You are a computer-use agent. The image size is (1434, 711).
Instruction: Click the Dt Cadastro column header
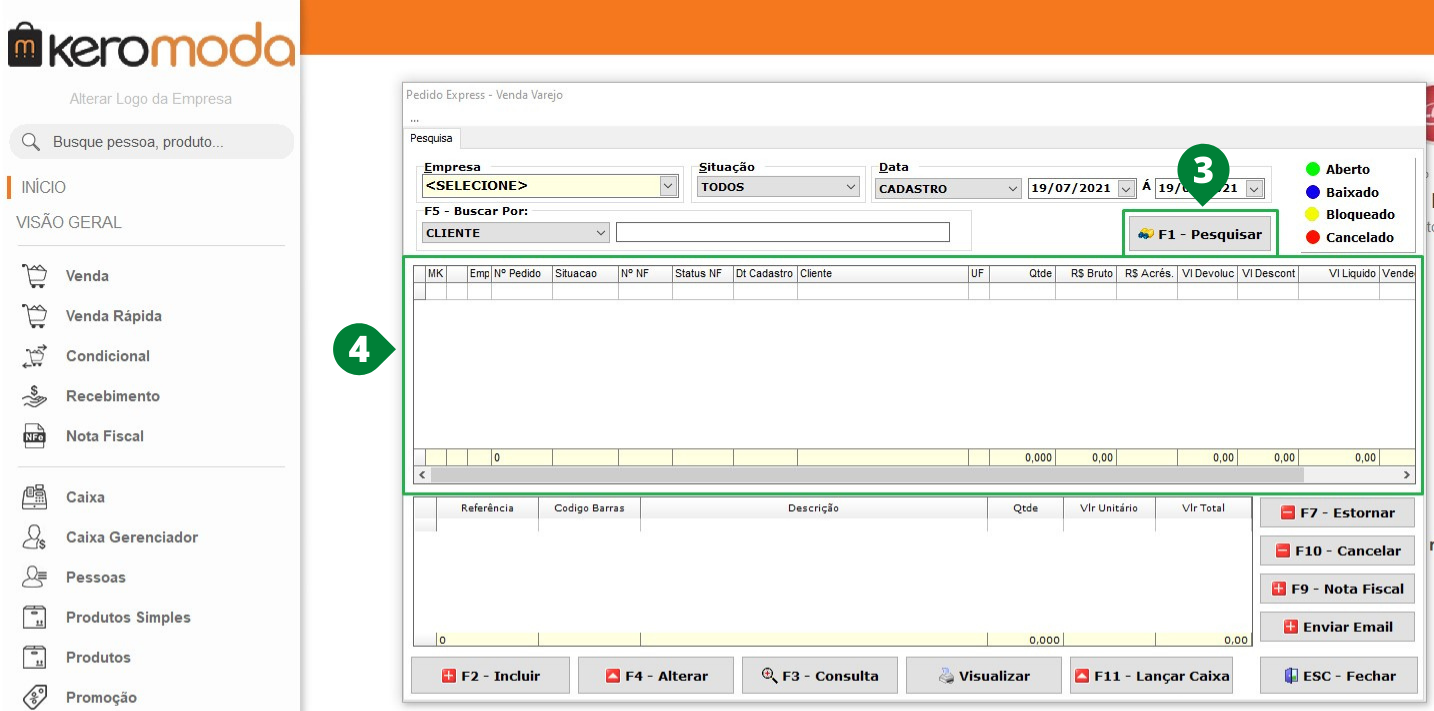pos(765,273)
